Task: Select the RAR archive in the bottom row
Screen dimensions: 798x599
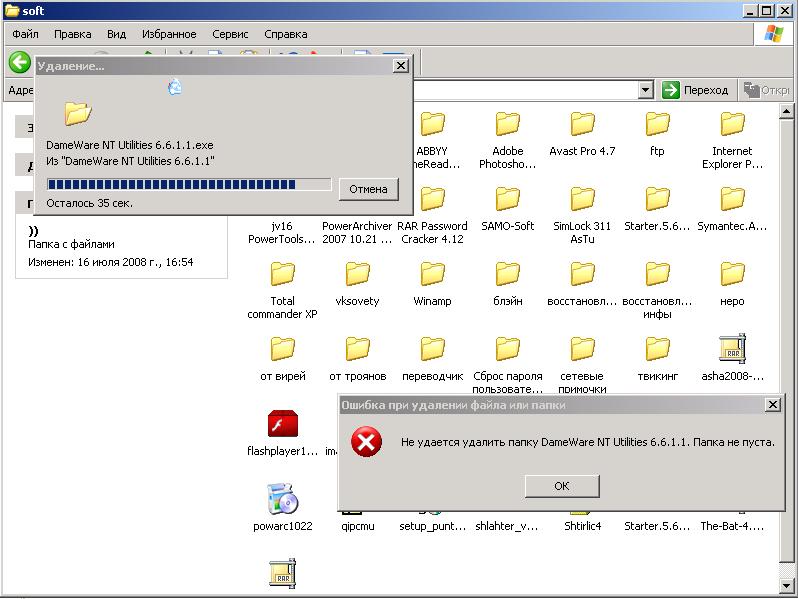Action: (x=282, y=574)
